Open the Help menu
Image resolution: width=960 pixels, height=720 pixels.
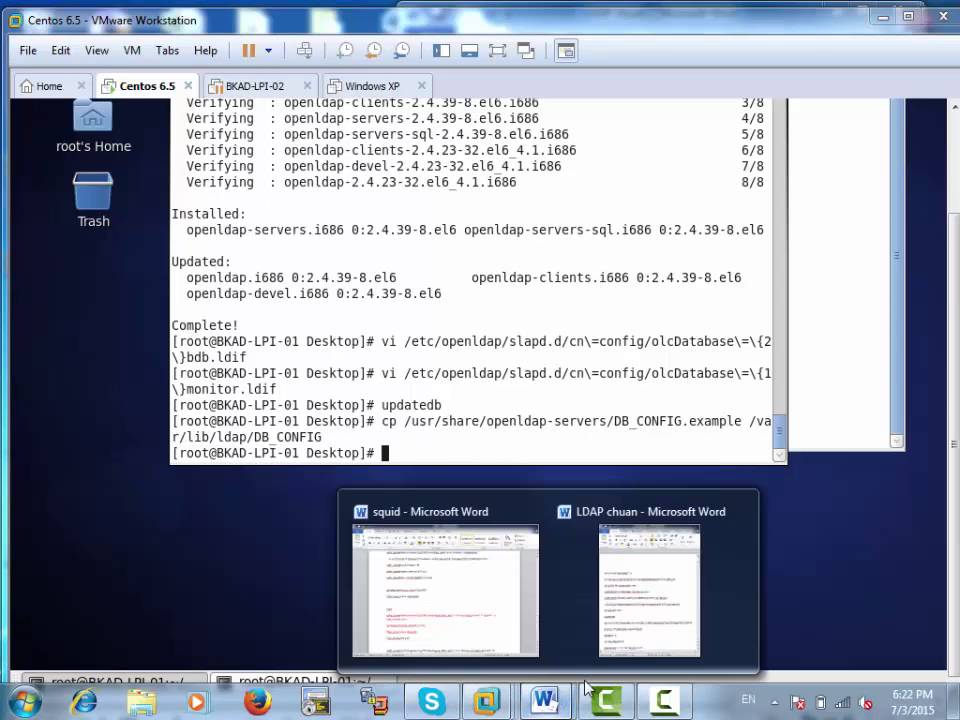205,51
